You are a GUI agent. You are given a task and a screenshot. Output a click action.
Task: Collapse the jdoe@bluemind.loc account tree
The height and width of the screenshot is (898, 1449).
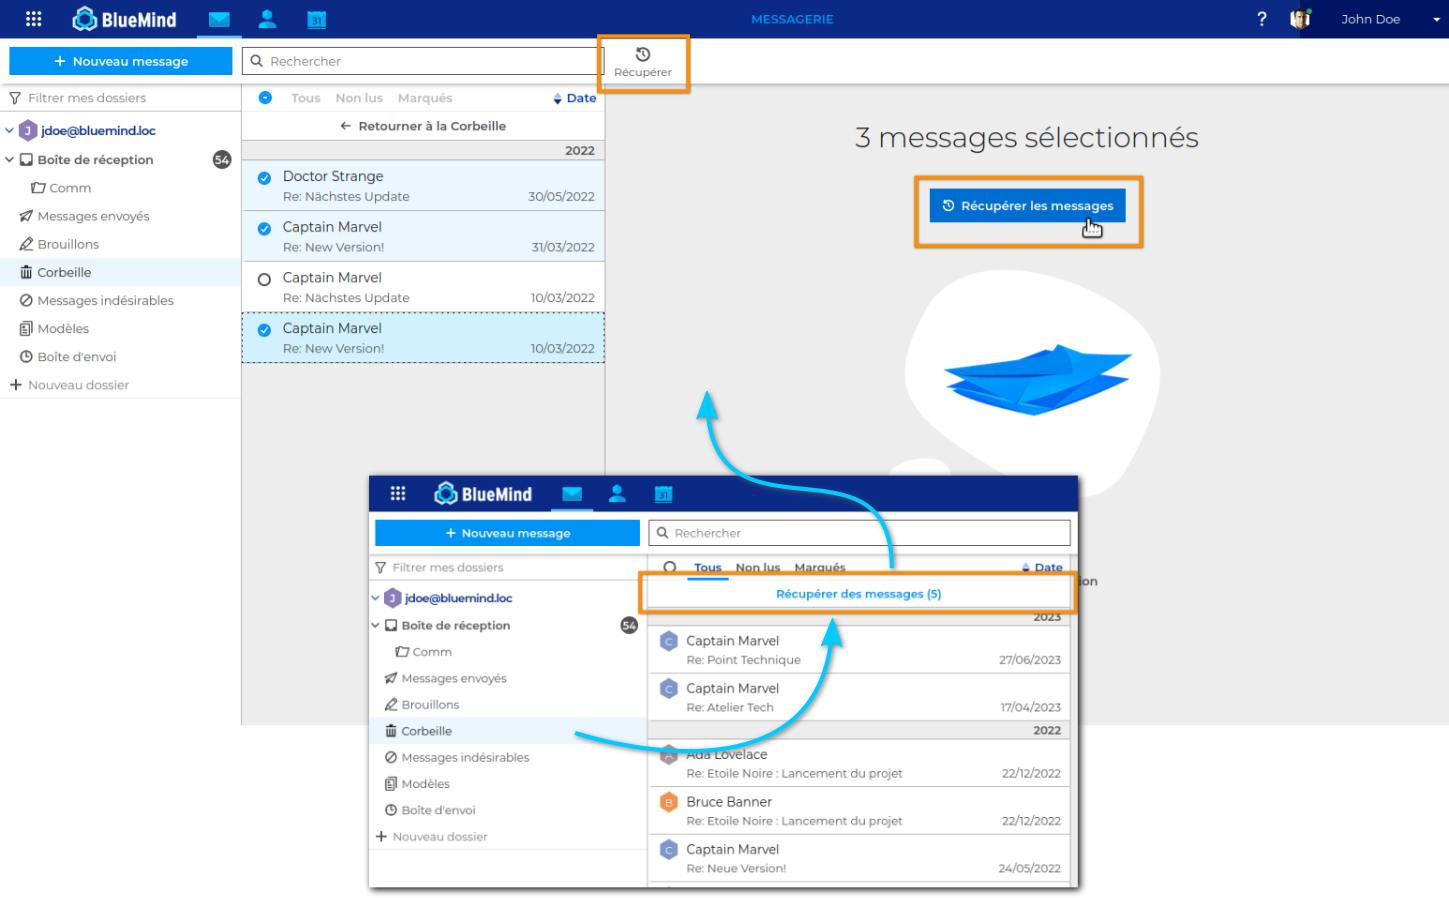pyautogui.click(x=9, y=131)
